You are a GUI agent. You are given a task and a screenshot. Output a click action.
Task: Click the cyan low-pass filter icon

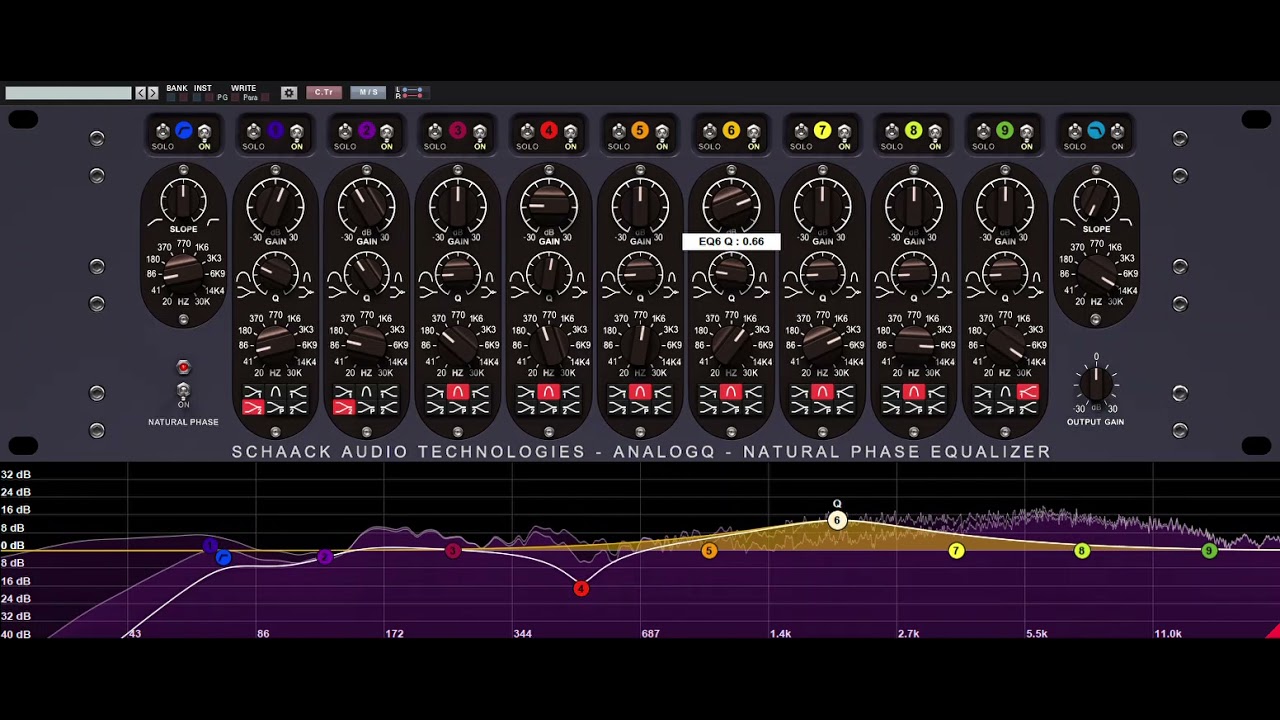[1096, 131]
